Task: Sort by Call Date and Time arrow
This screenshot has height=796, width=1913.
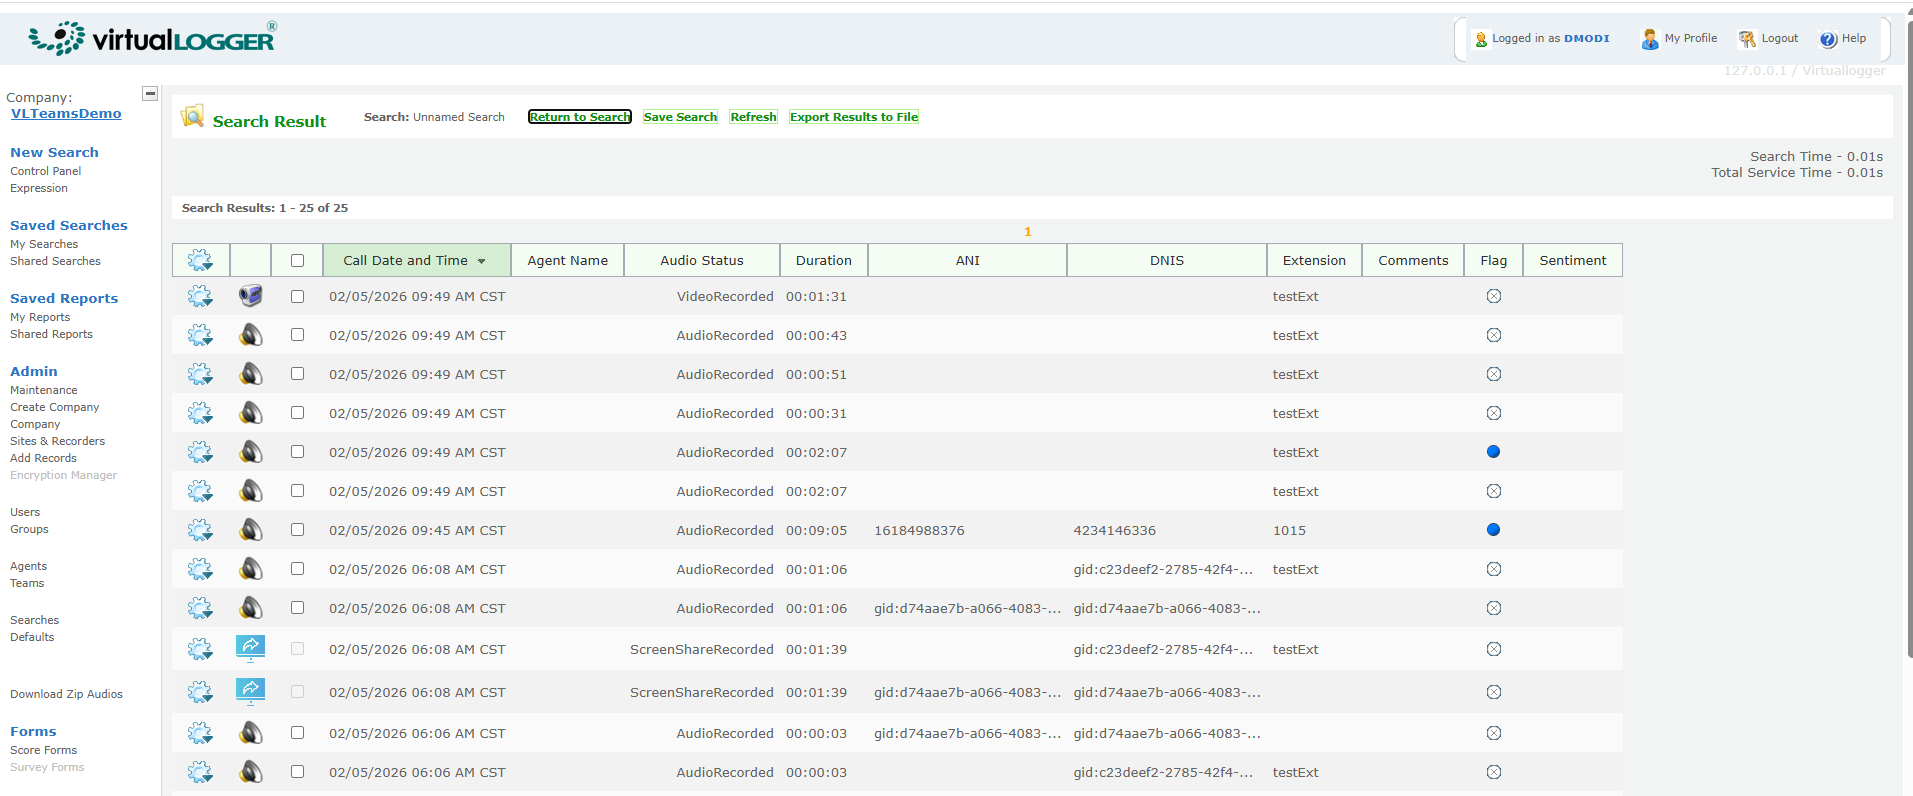Action: click(x=481, y=261)
